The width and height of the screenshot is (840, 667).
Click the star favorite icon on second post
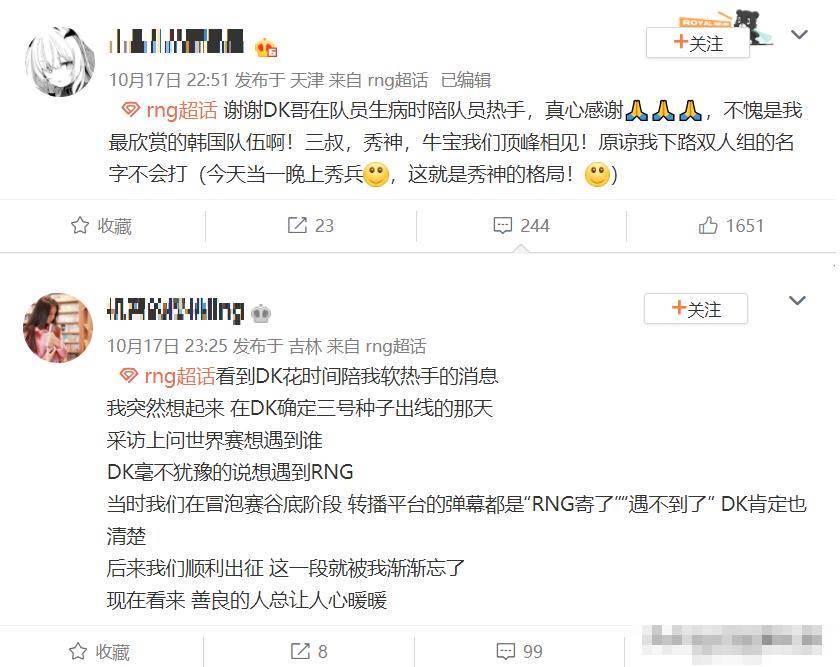pyautogui.click(x=78, y=651)
